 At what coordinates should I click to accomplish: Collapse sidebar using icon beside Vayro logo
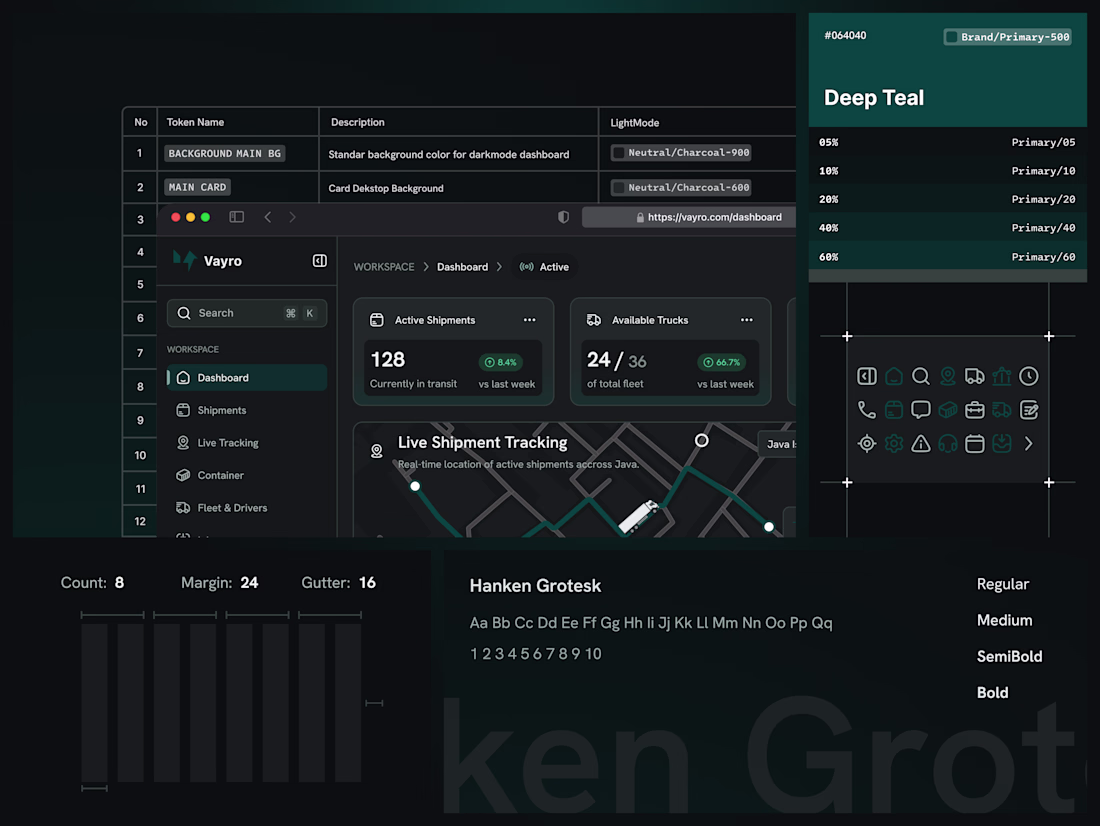coord(319,261)
